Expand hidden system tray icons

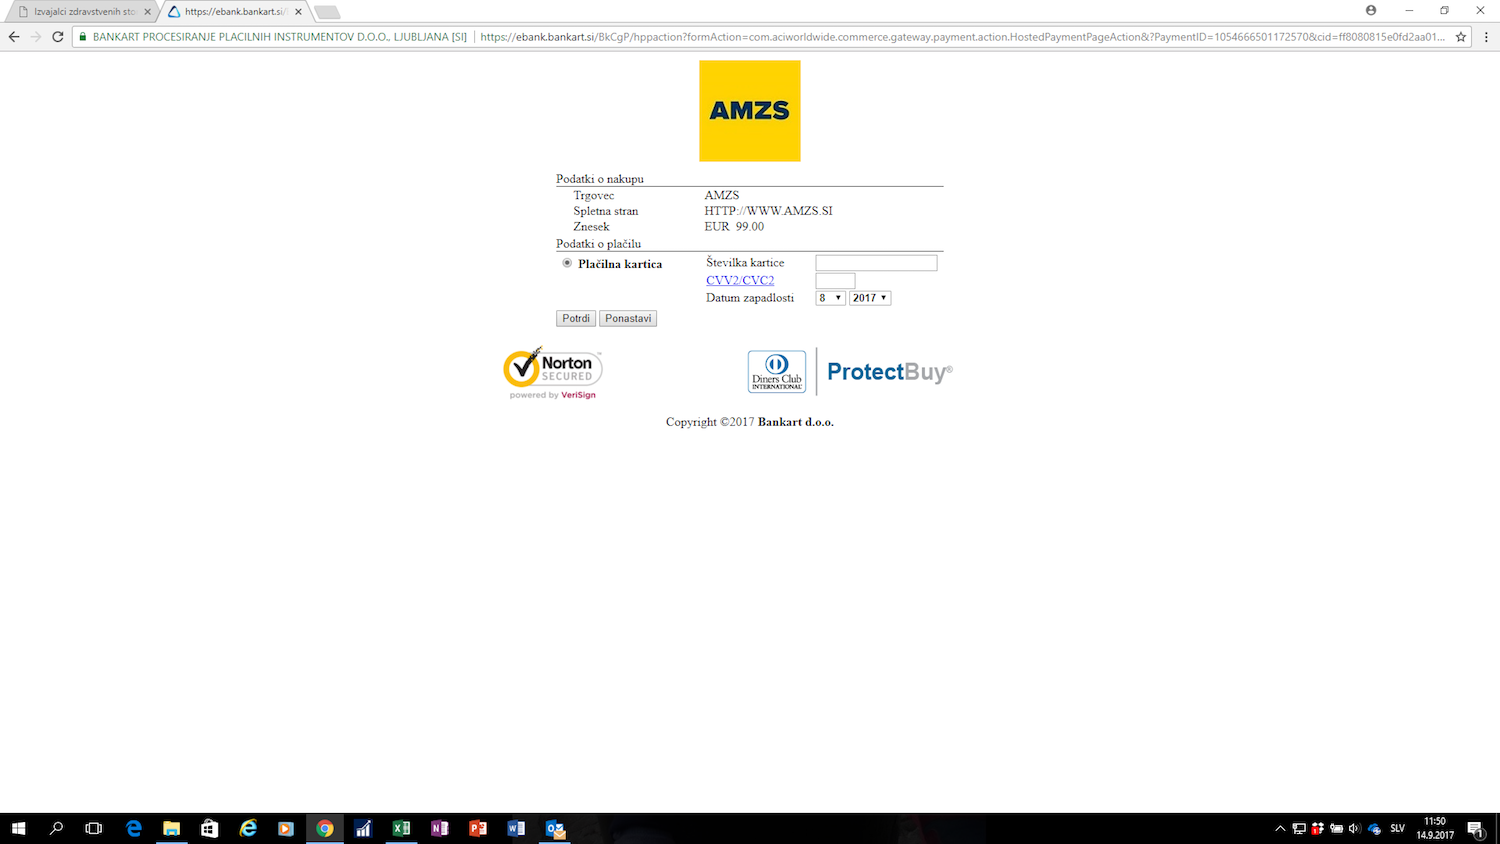[1280, 828]
